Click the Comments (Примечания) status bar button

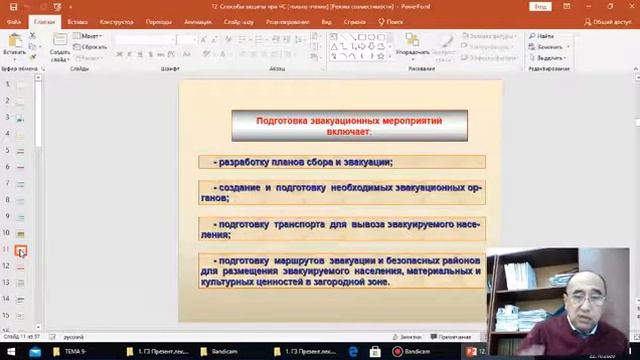(451, 337)
